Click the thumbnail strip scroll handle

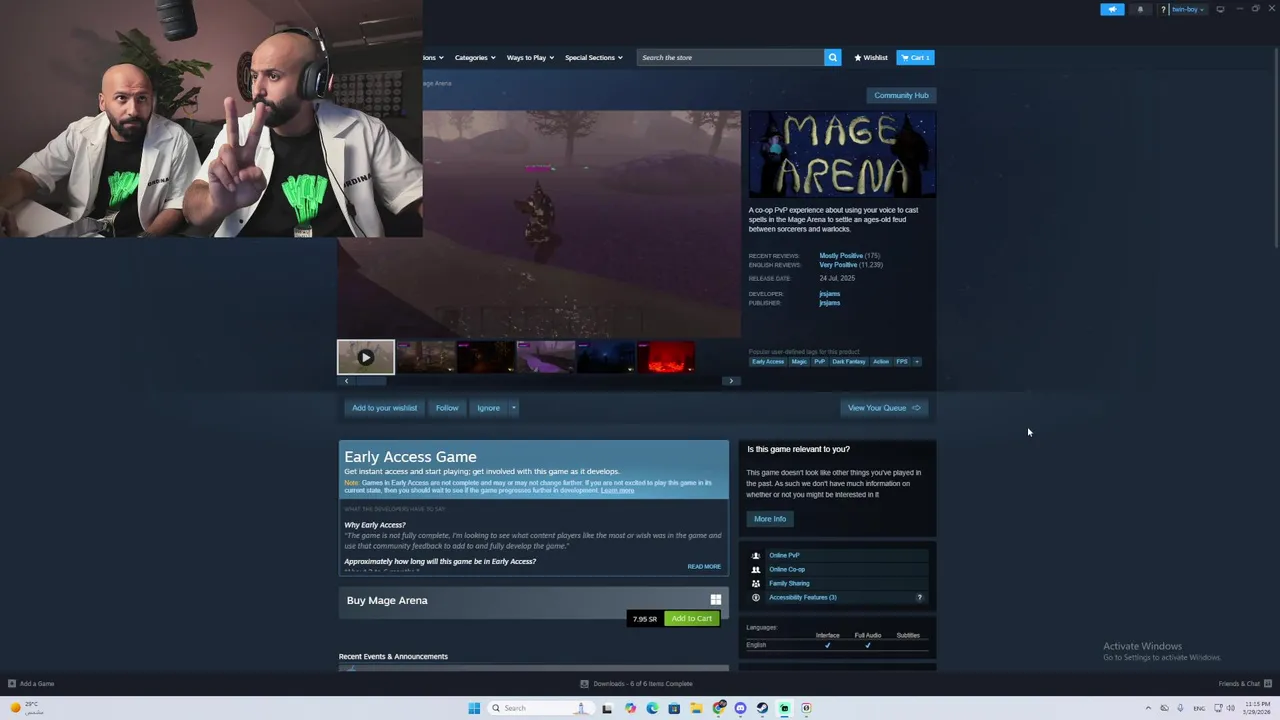(371, 381)
